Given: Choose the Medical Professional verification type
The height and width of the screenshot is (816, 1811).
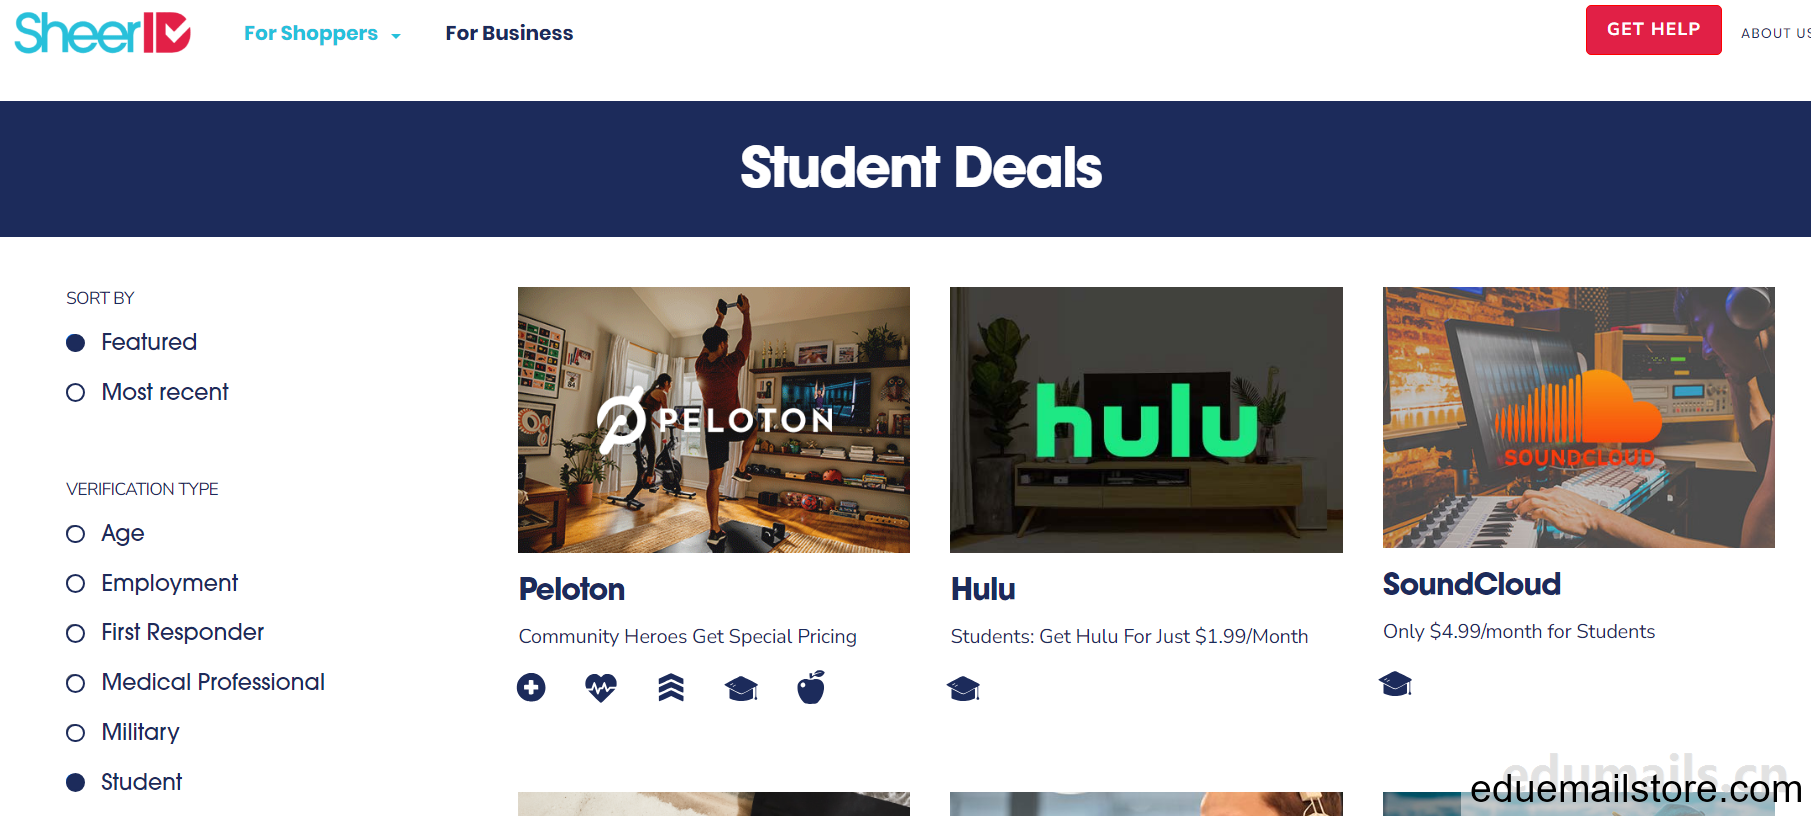Looking at the screenshot, I should [x=195, y=682].
